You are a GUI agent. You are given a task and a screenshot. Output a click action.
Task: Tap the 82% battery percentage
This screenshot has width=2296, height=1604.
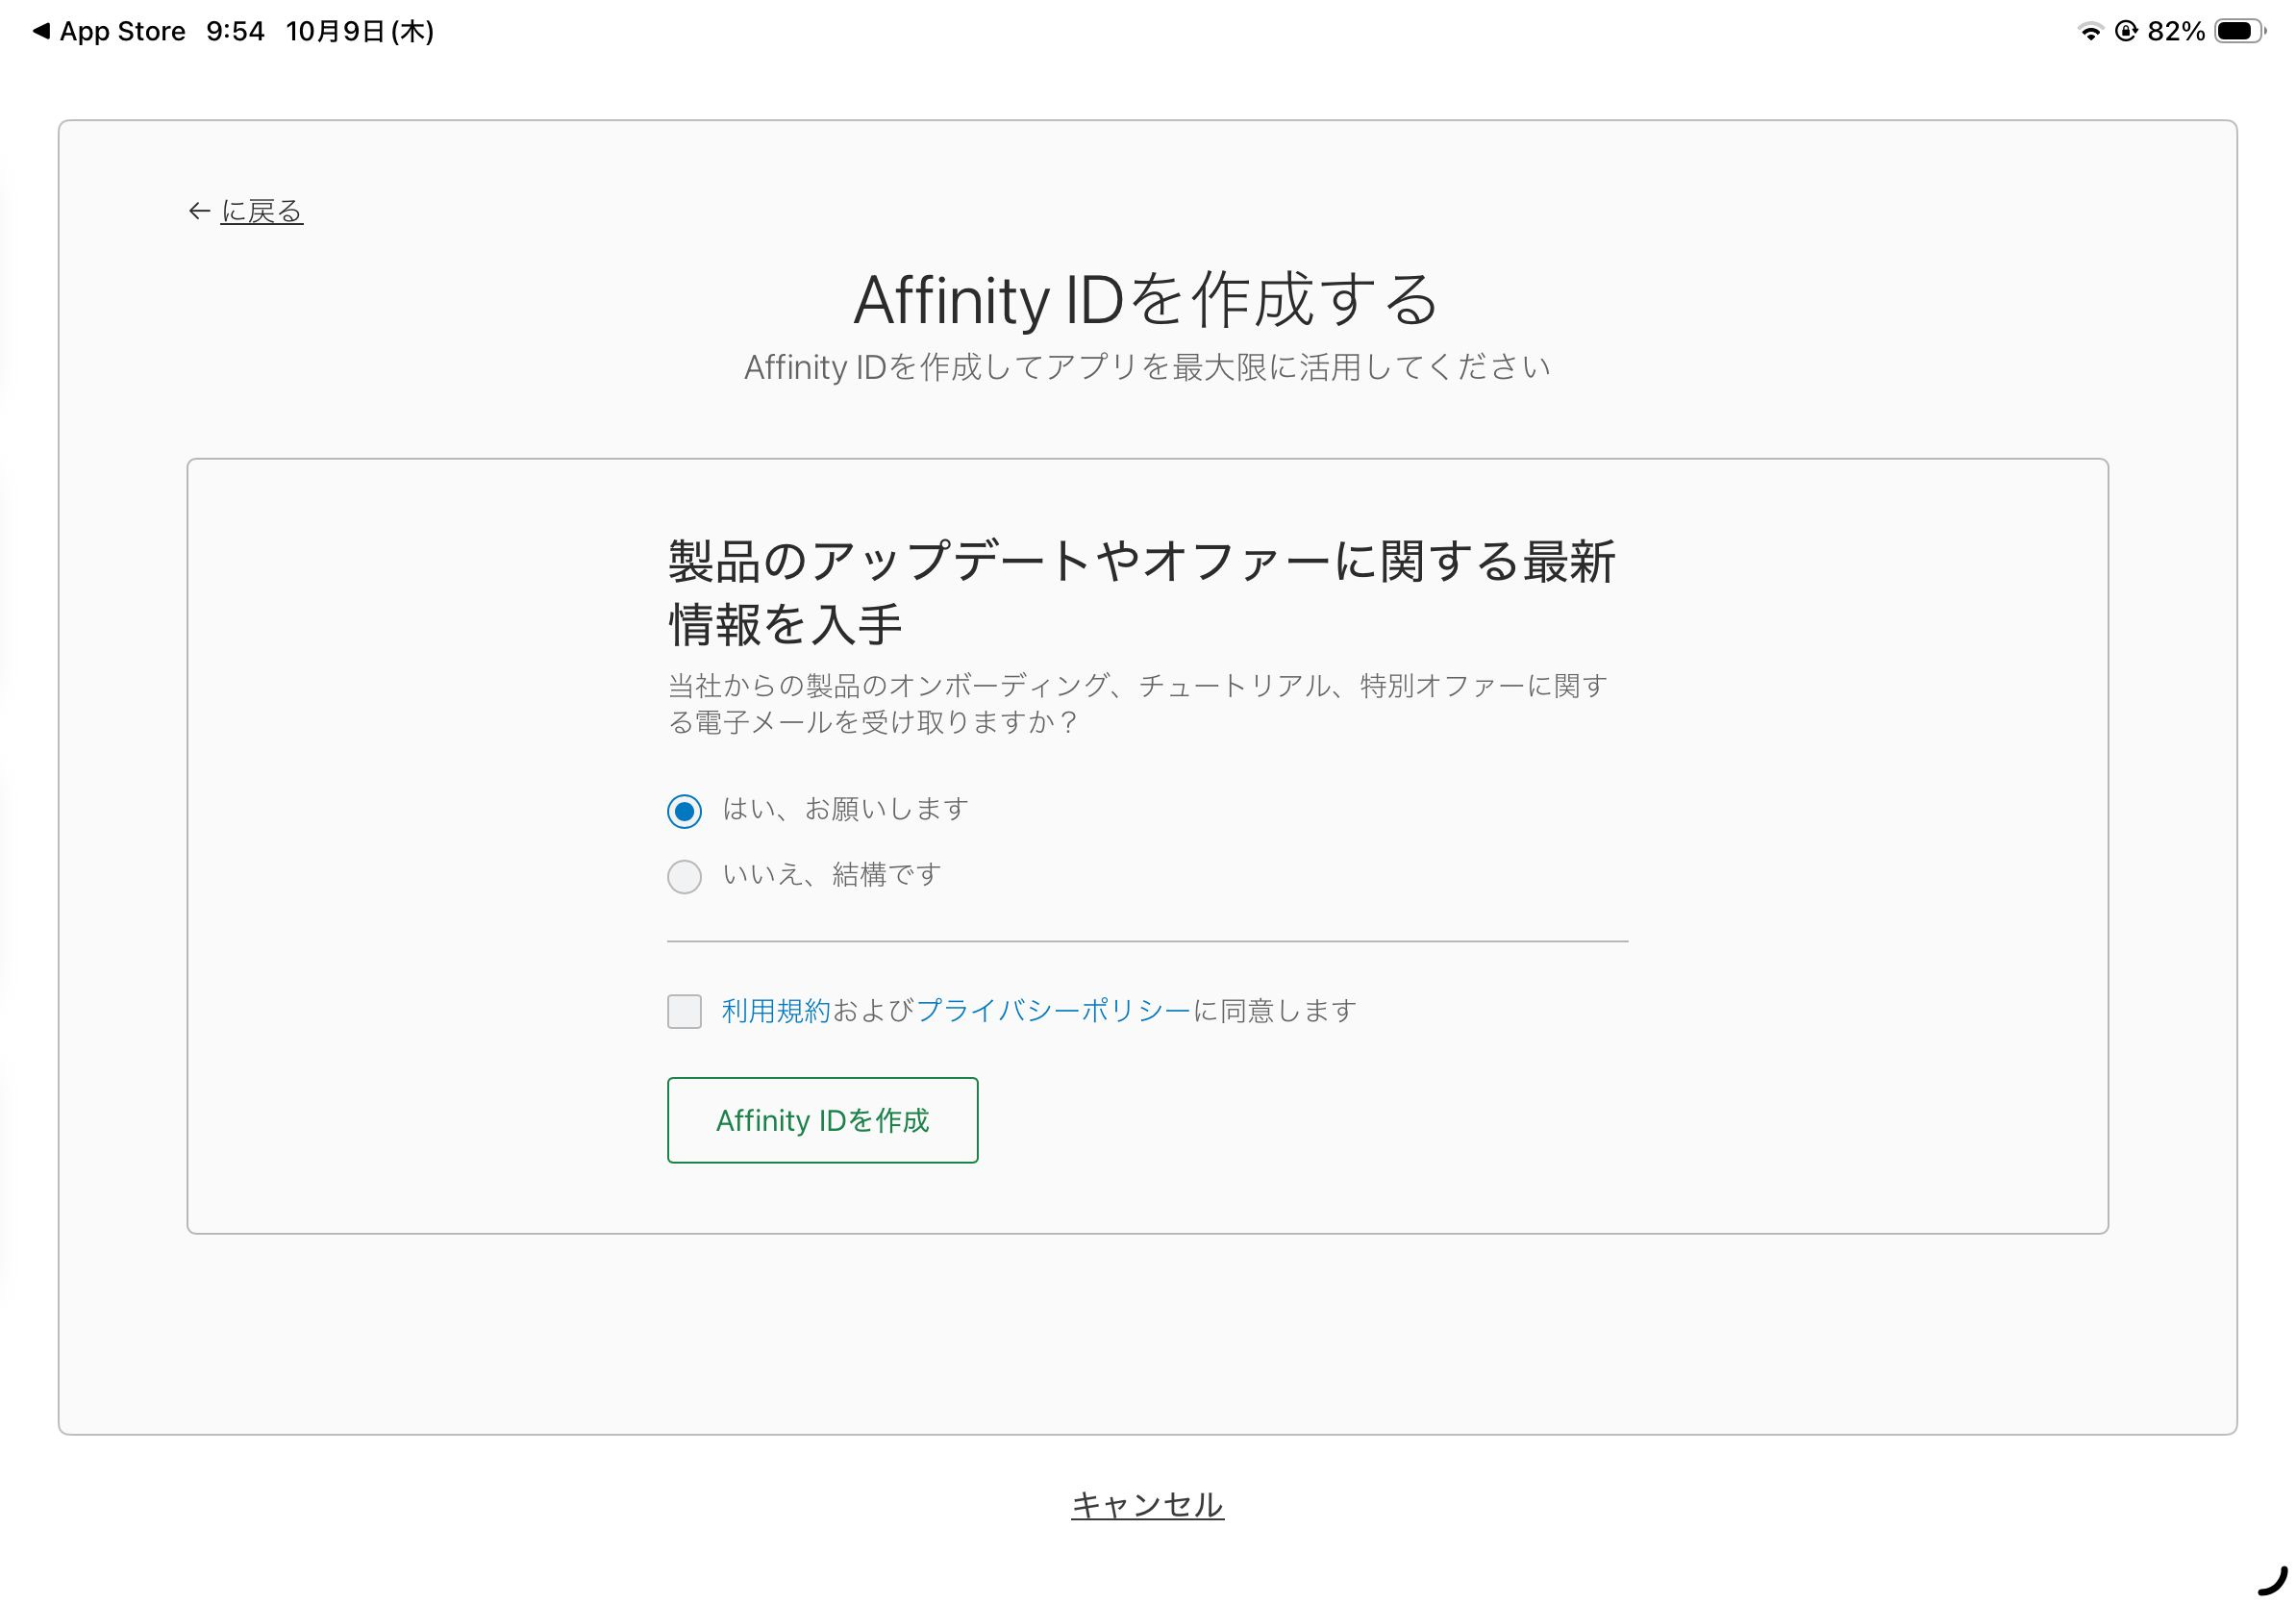2176,31
